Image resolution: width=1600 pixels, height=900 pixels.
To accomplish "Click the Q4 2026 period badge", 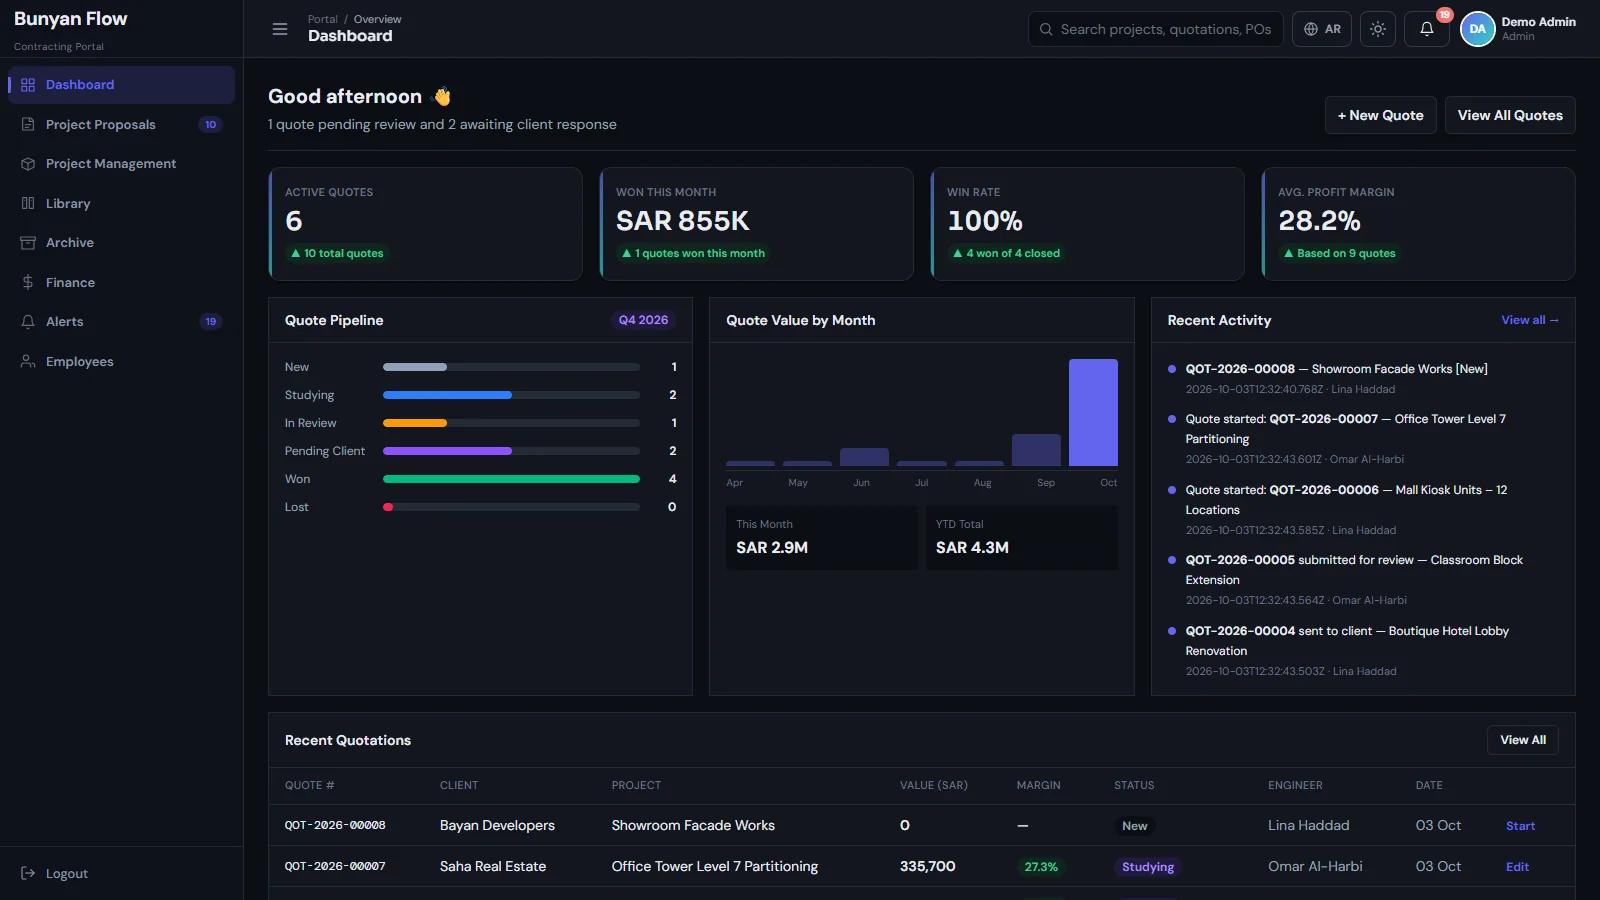I will (x=643, y=320).
